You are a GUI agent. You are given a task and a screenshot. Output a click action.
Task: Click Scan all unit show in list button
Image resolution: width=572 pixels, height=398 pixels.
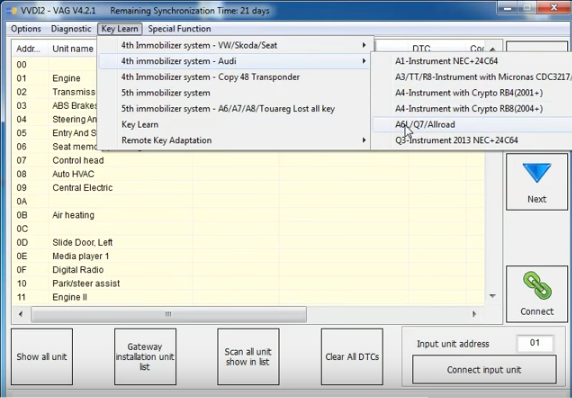pos(248,356)
